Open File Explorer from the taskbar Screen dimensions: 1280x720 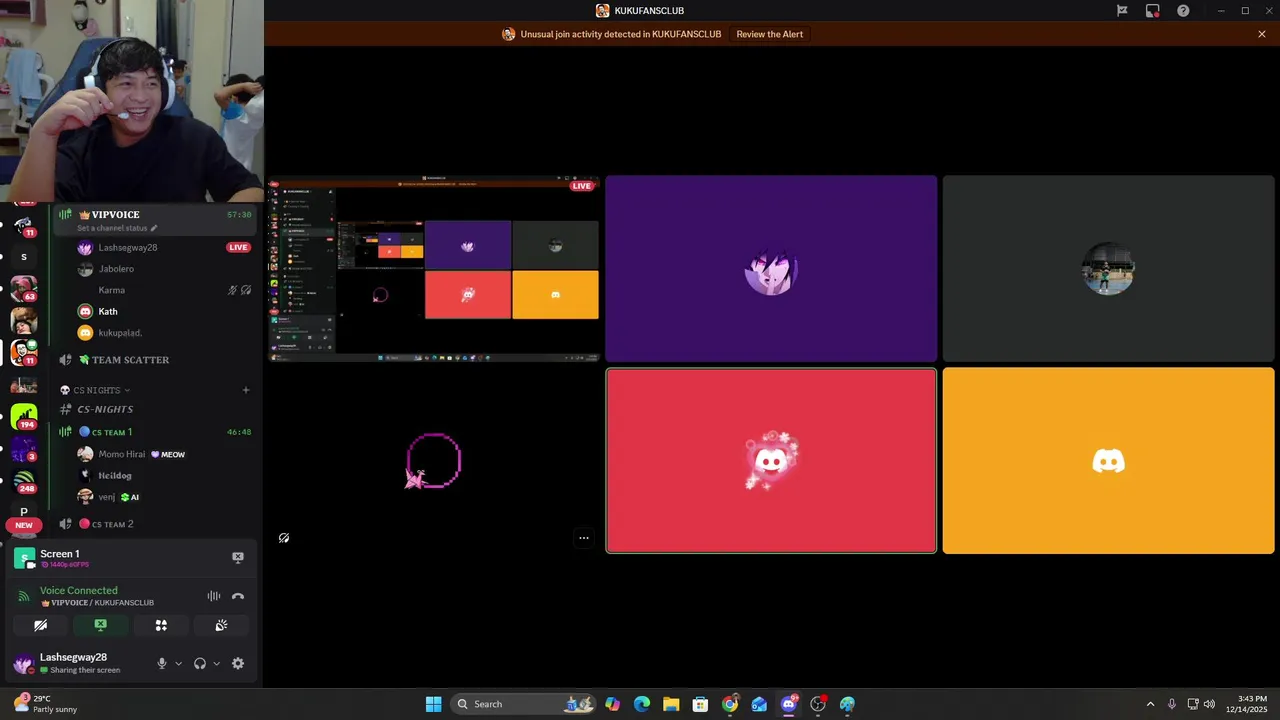coord(671,704)
